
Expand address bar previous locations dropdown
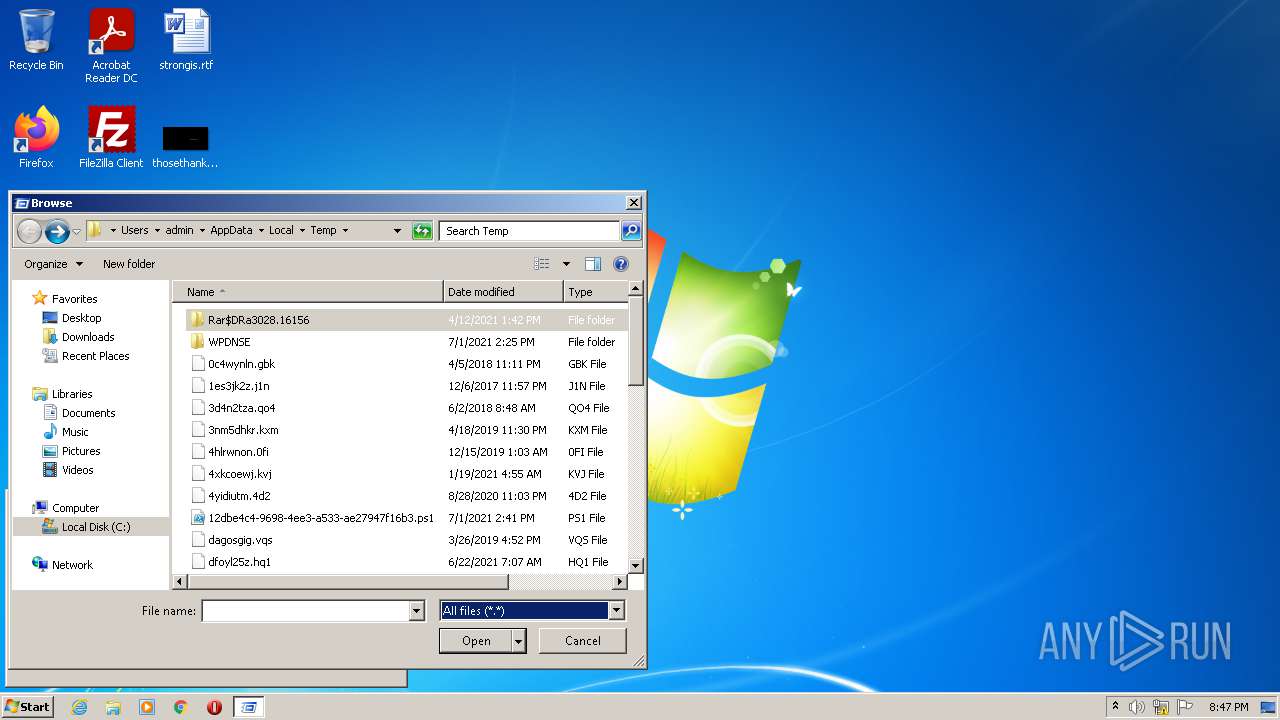(398, 231)
